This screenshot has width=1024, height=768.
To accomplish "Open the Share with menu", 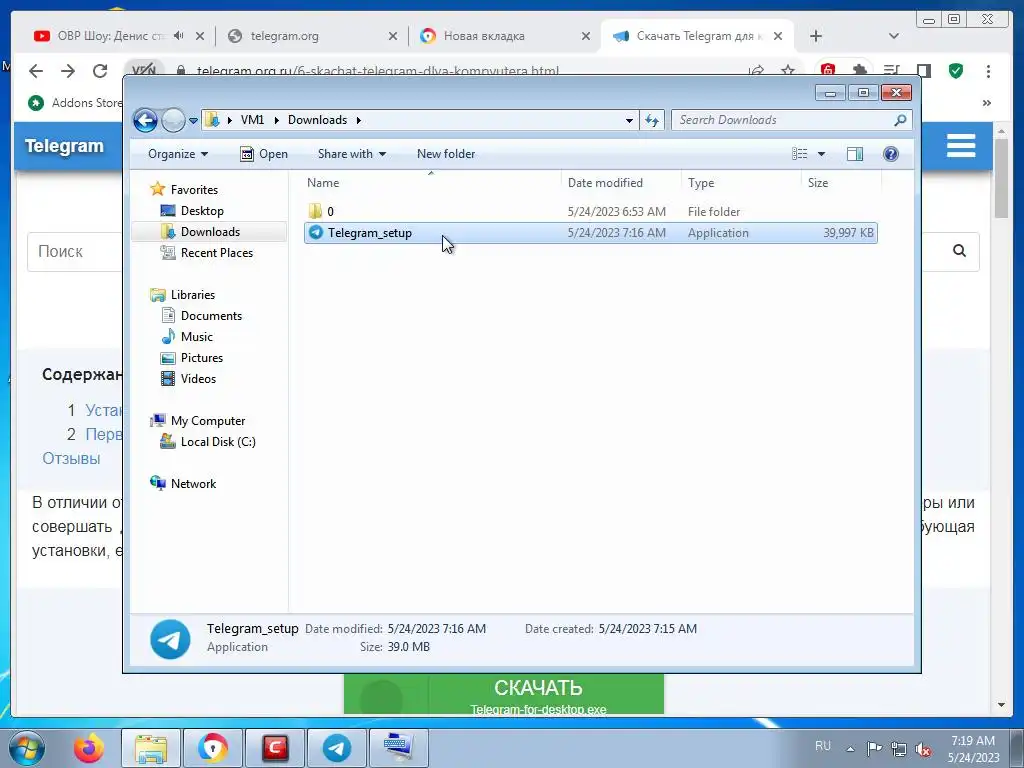I will (x=351, y=154).
